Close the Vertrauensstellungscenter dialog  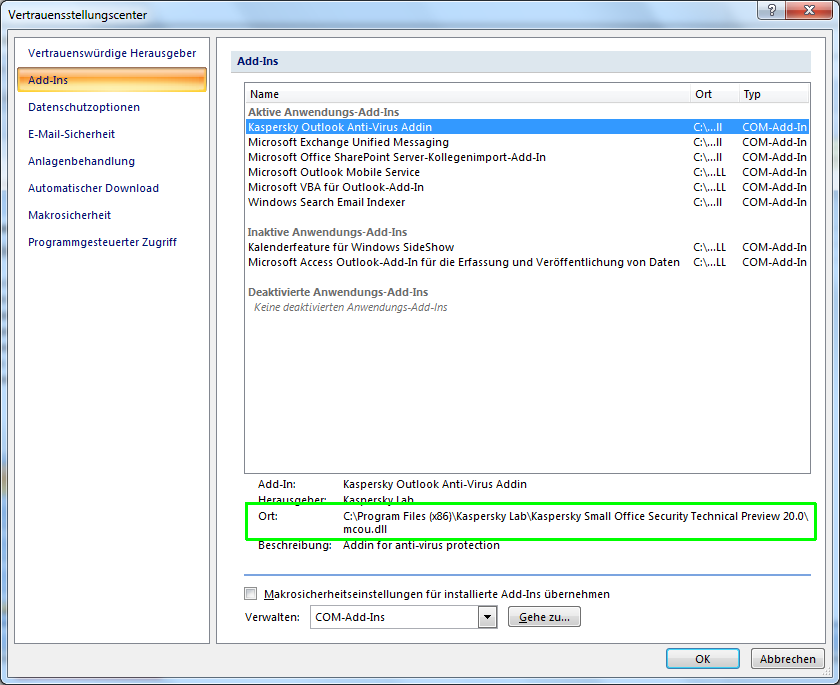click(809, 10)
